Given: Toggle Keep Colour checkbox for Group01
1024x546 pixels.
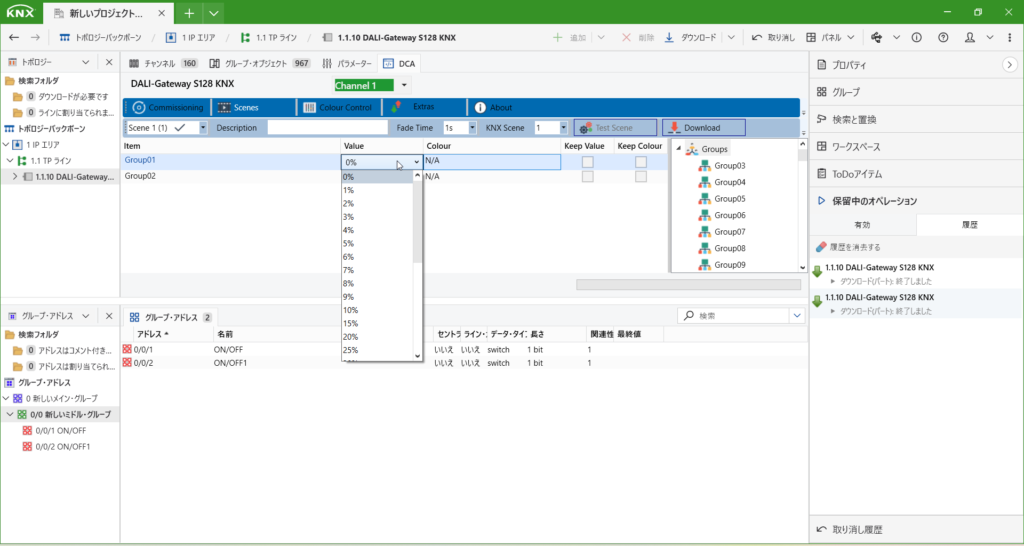Looking at the screenshot, I should [x=641, y=162].
